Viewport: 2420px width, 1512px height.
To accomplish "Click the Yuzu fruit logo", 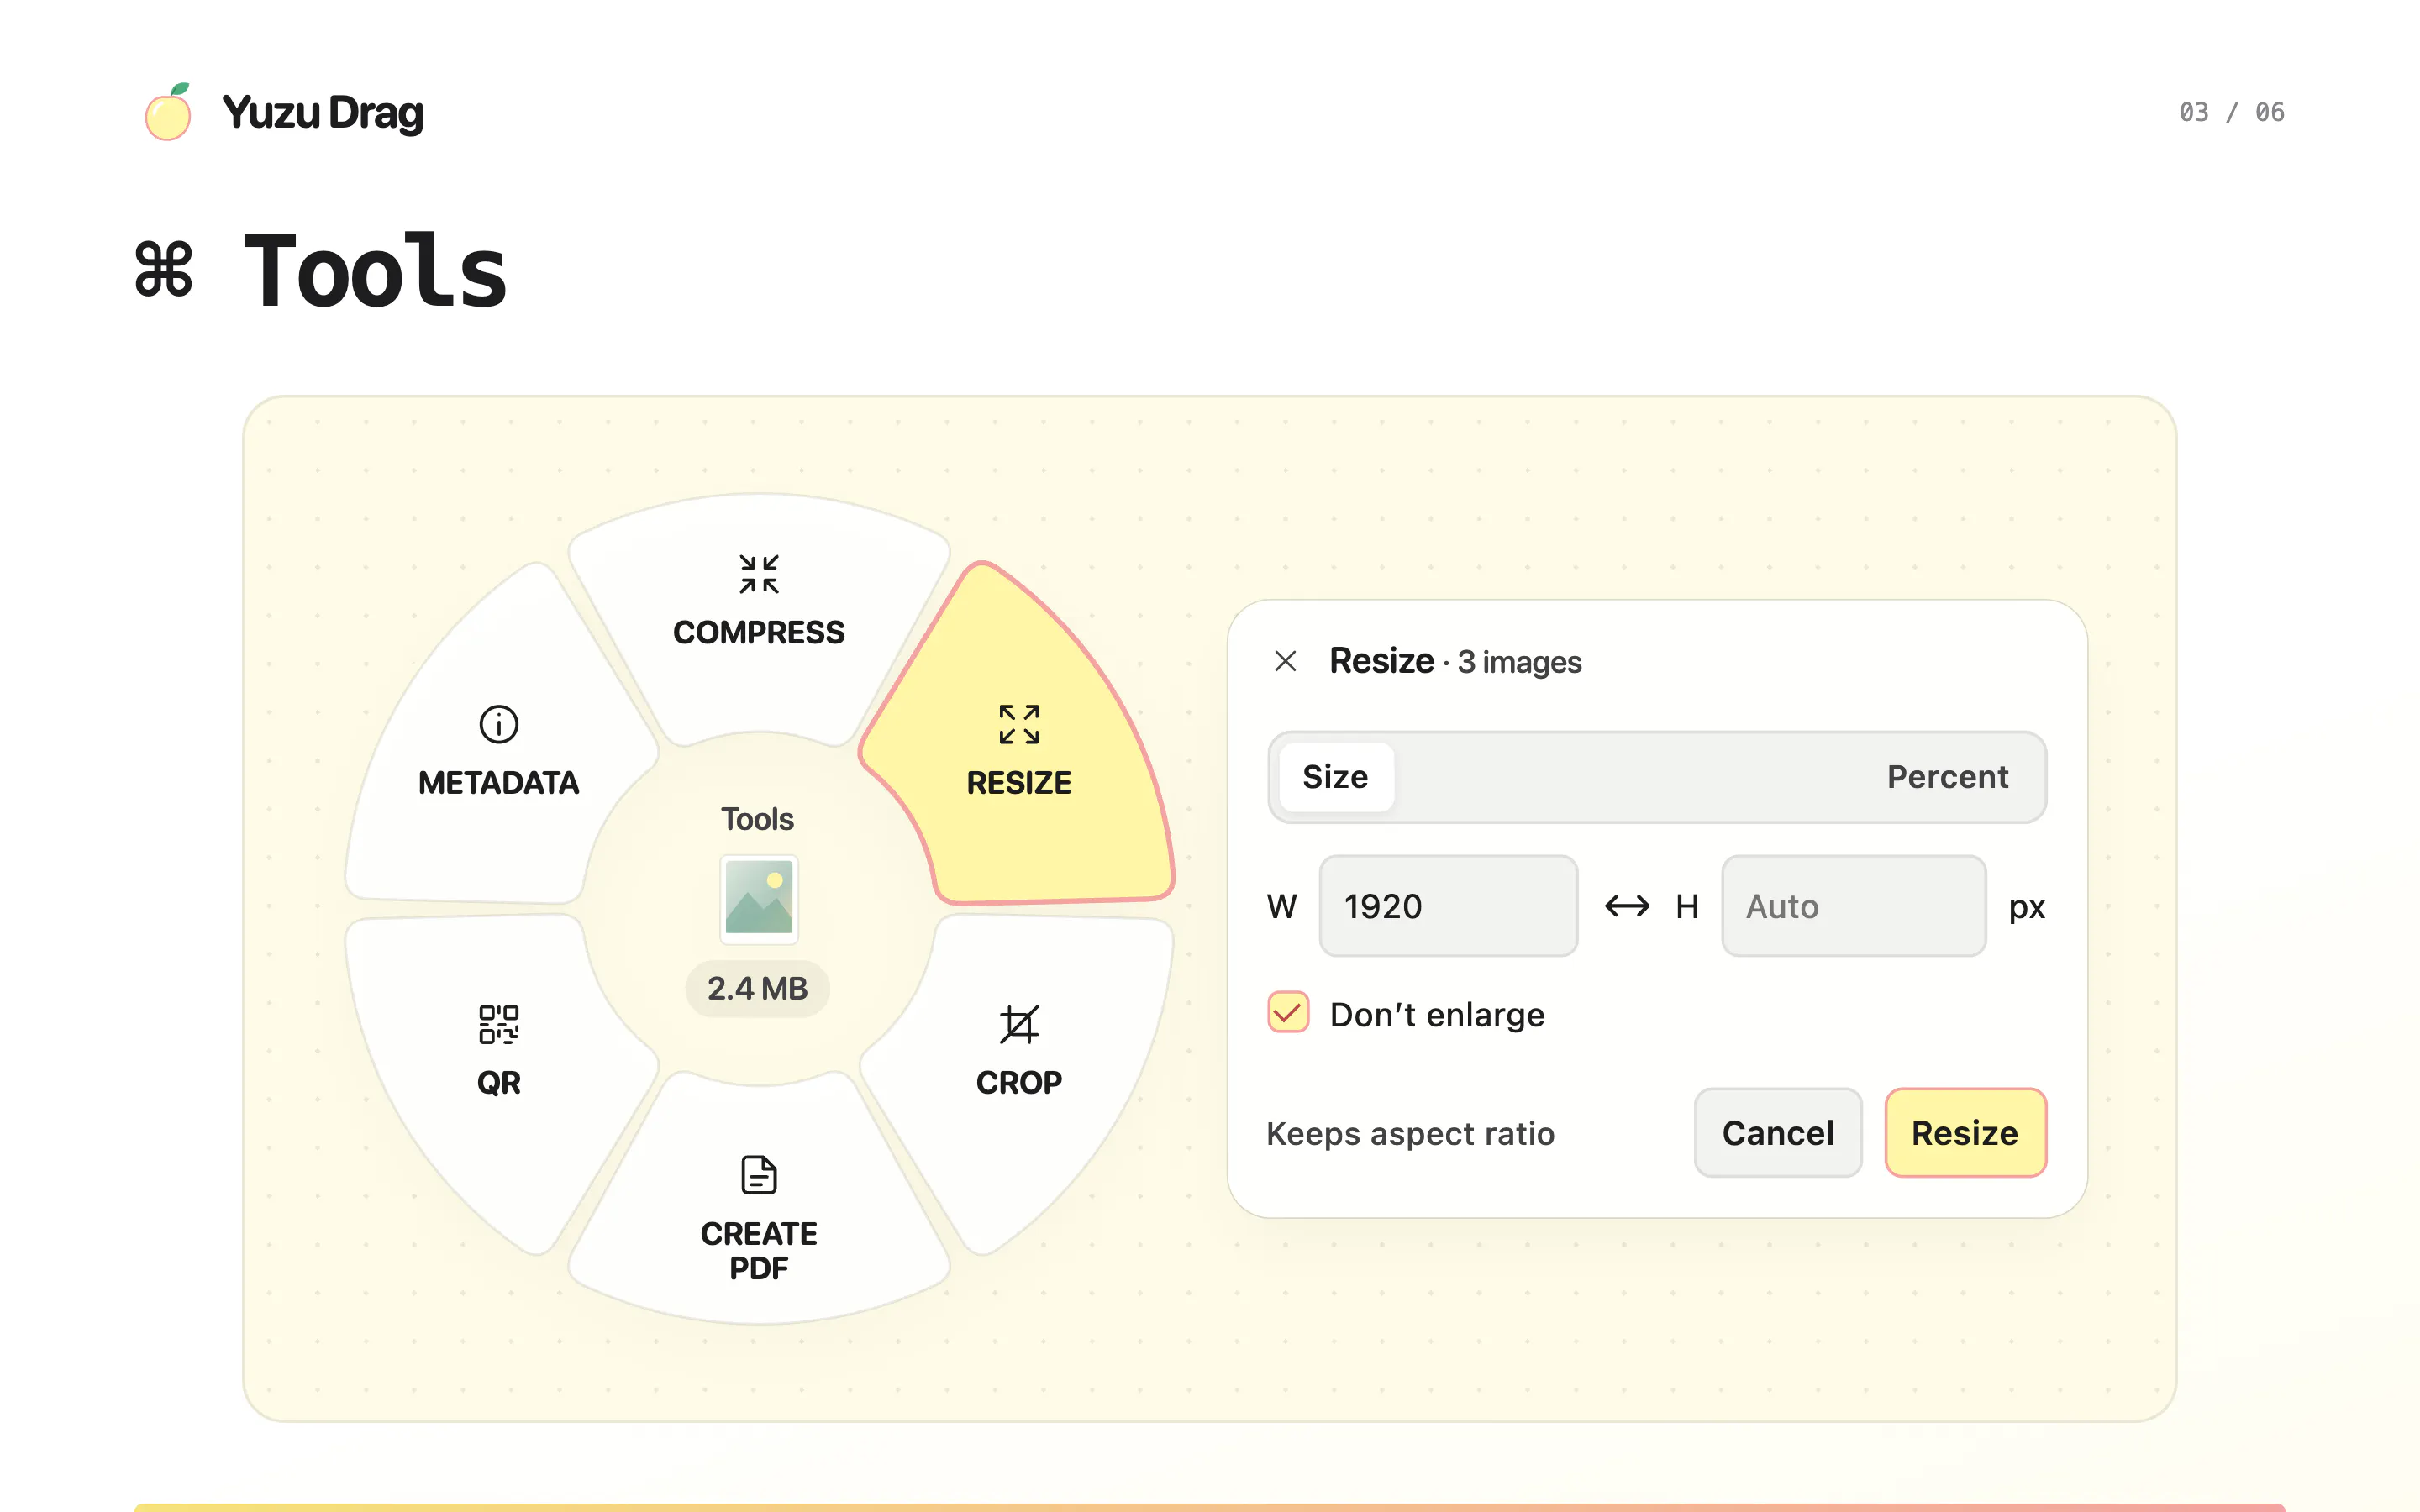I will (168, 112).
